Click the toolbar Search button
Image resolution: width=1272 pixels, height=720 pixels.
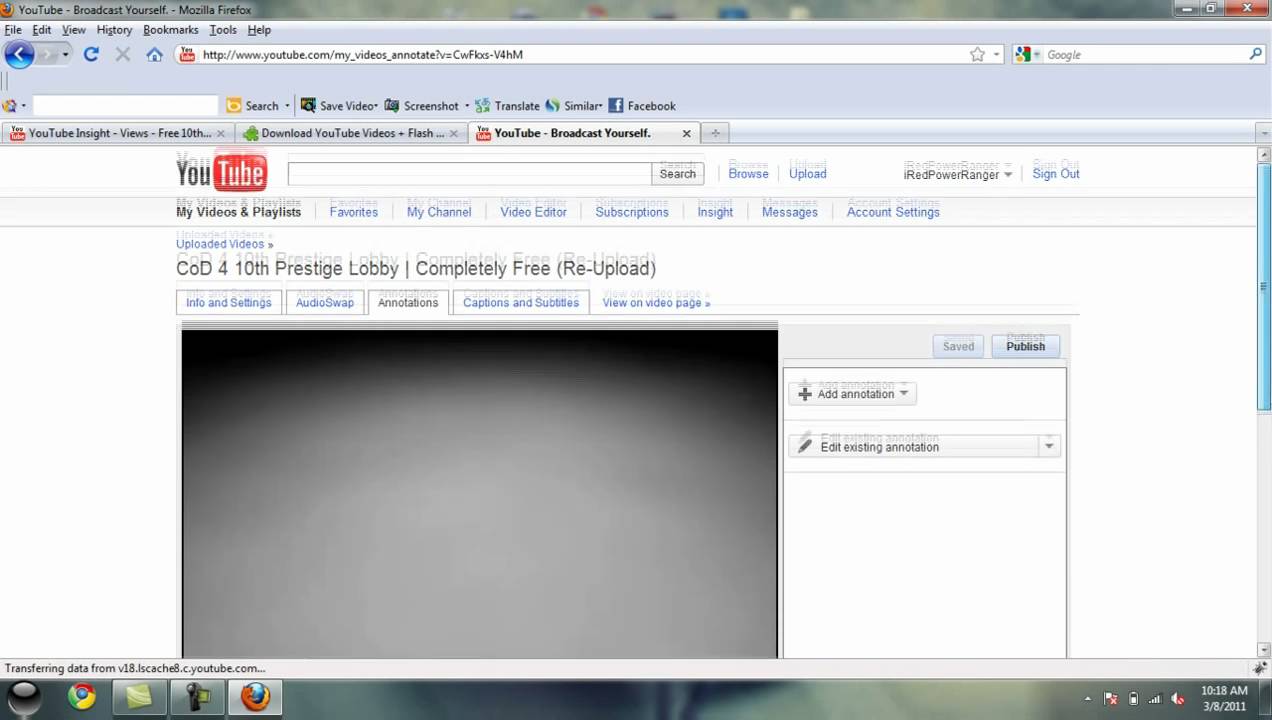[253, 105]
